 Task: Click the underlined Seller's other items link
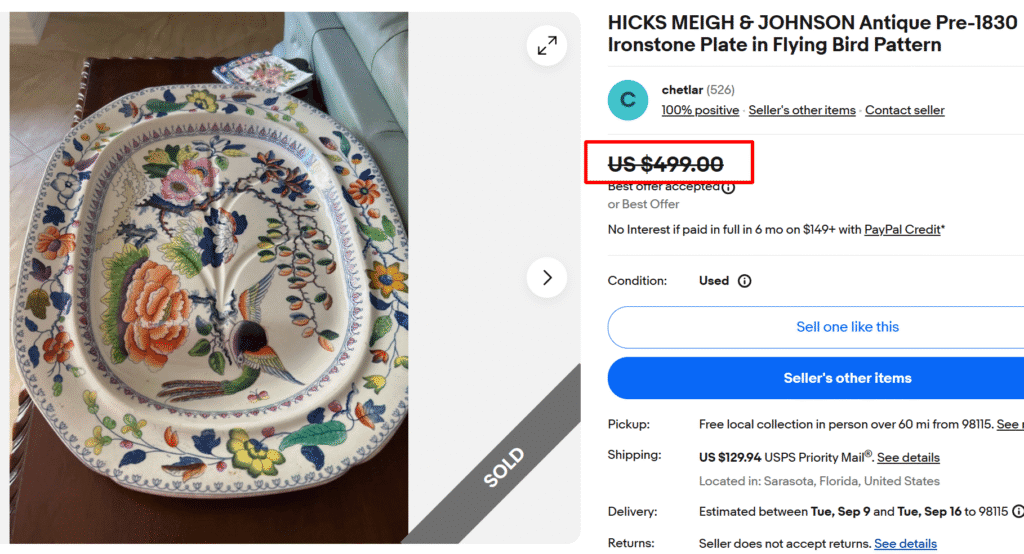pyautogui.click(x=802, y=110)
